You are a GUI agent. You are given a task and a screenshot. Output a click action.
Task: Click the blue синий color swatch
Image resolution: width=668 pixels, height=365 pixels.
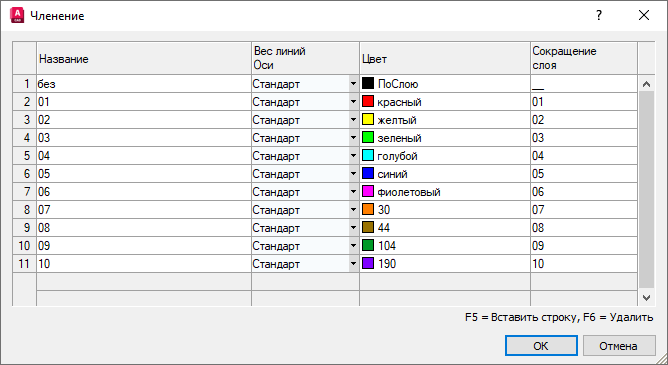coord(368,173)
